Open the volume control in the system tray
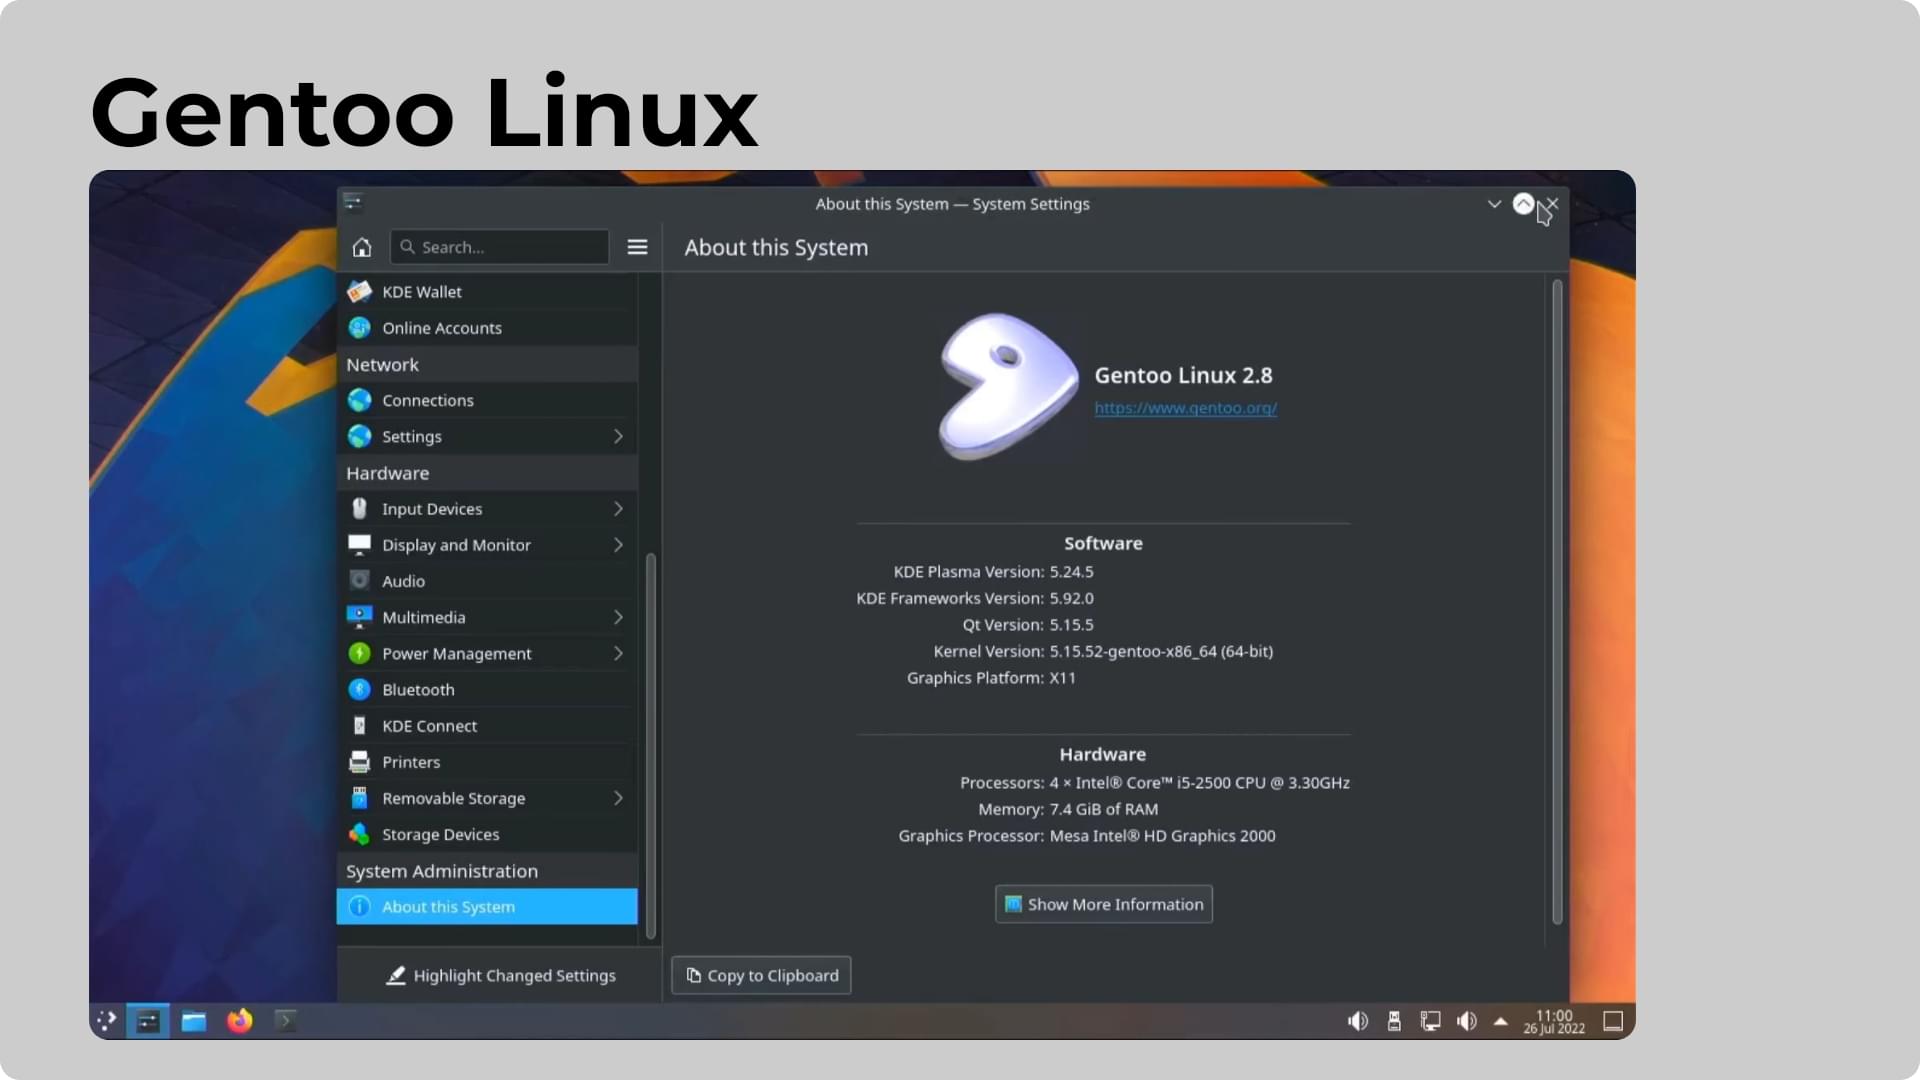Image resolution: width=1920 pixels, height=1080 pixels. click(1466, 1021)
